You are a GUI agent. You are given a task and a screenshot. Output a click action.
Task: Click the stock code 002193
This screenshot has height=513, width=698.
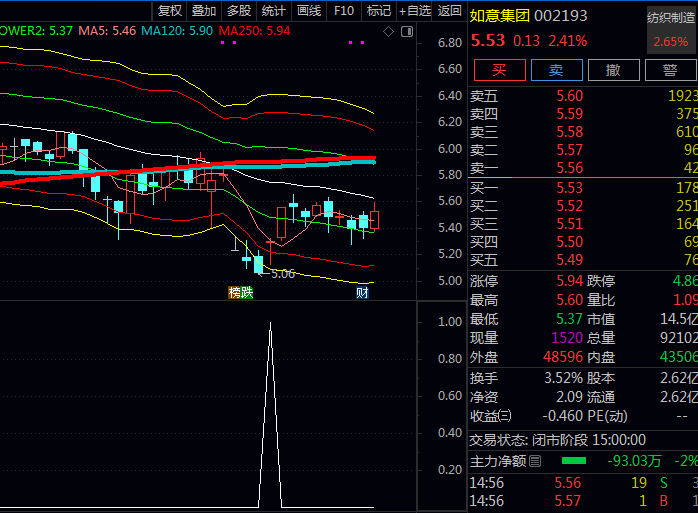pos(560,16)
